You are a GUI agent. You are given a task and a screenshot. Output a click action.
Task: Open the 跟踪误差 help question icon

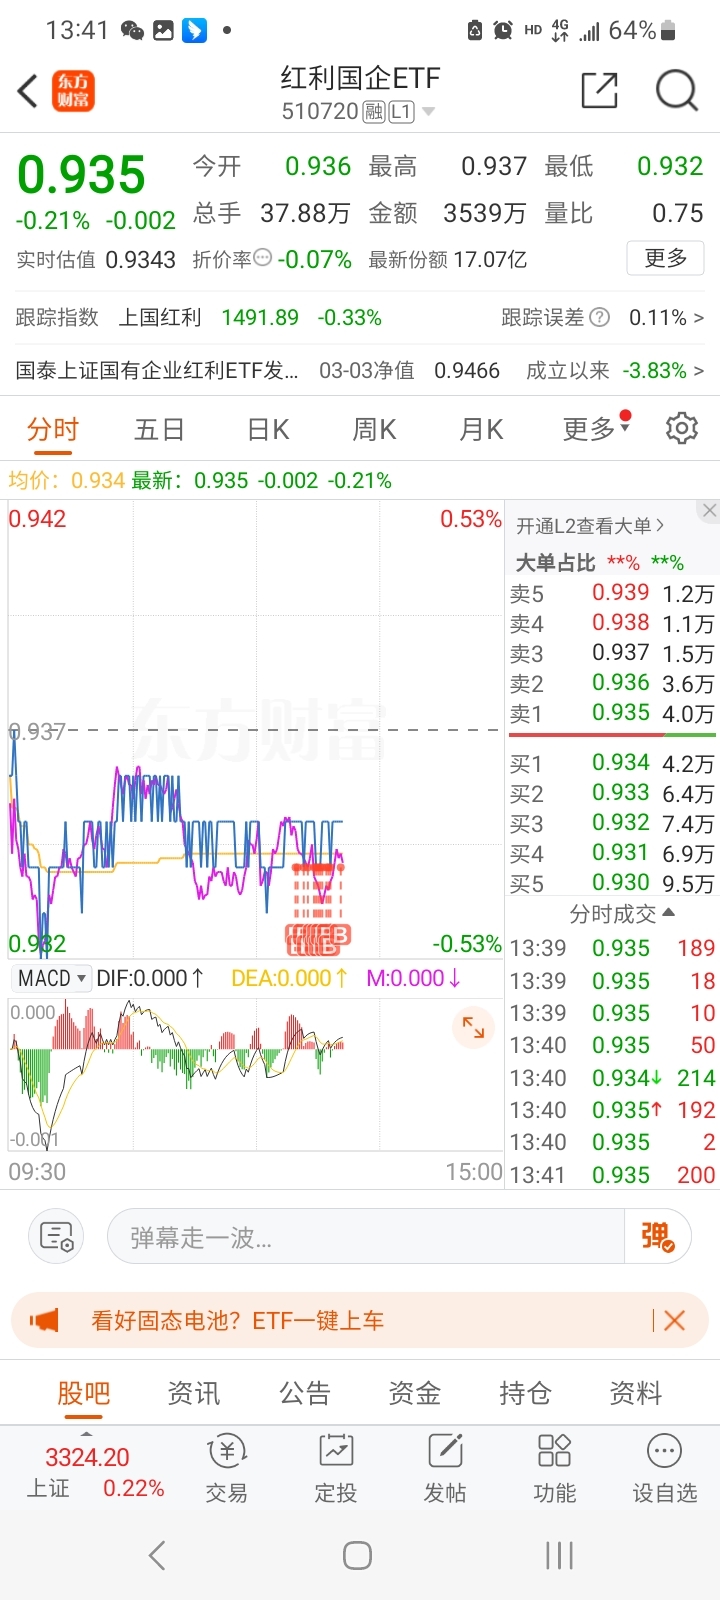click(x=600, y=317)
